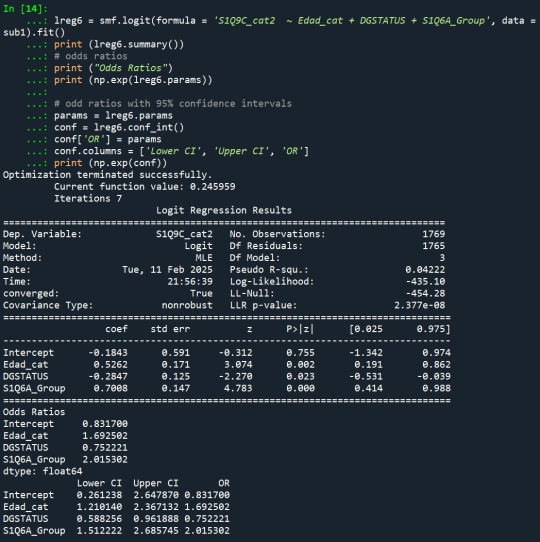
Task: Click the In [14] prompt label
Action: tap(25, 9)
